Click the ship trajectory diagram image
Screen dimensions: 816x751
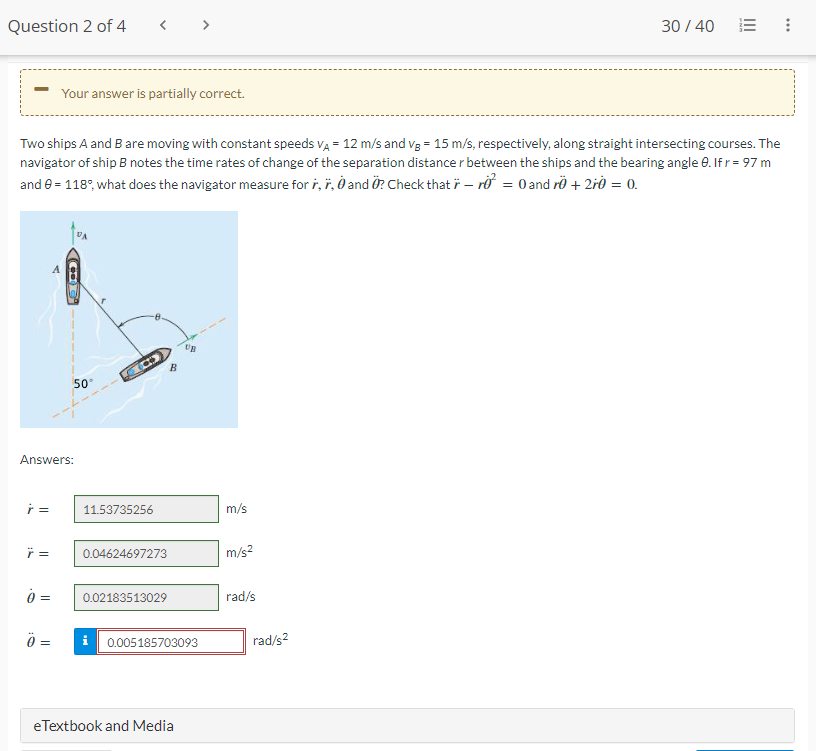[x=129, y=318]
